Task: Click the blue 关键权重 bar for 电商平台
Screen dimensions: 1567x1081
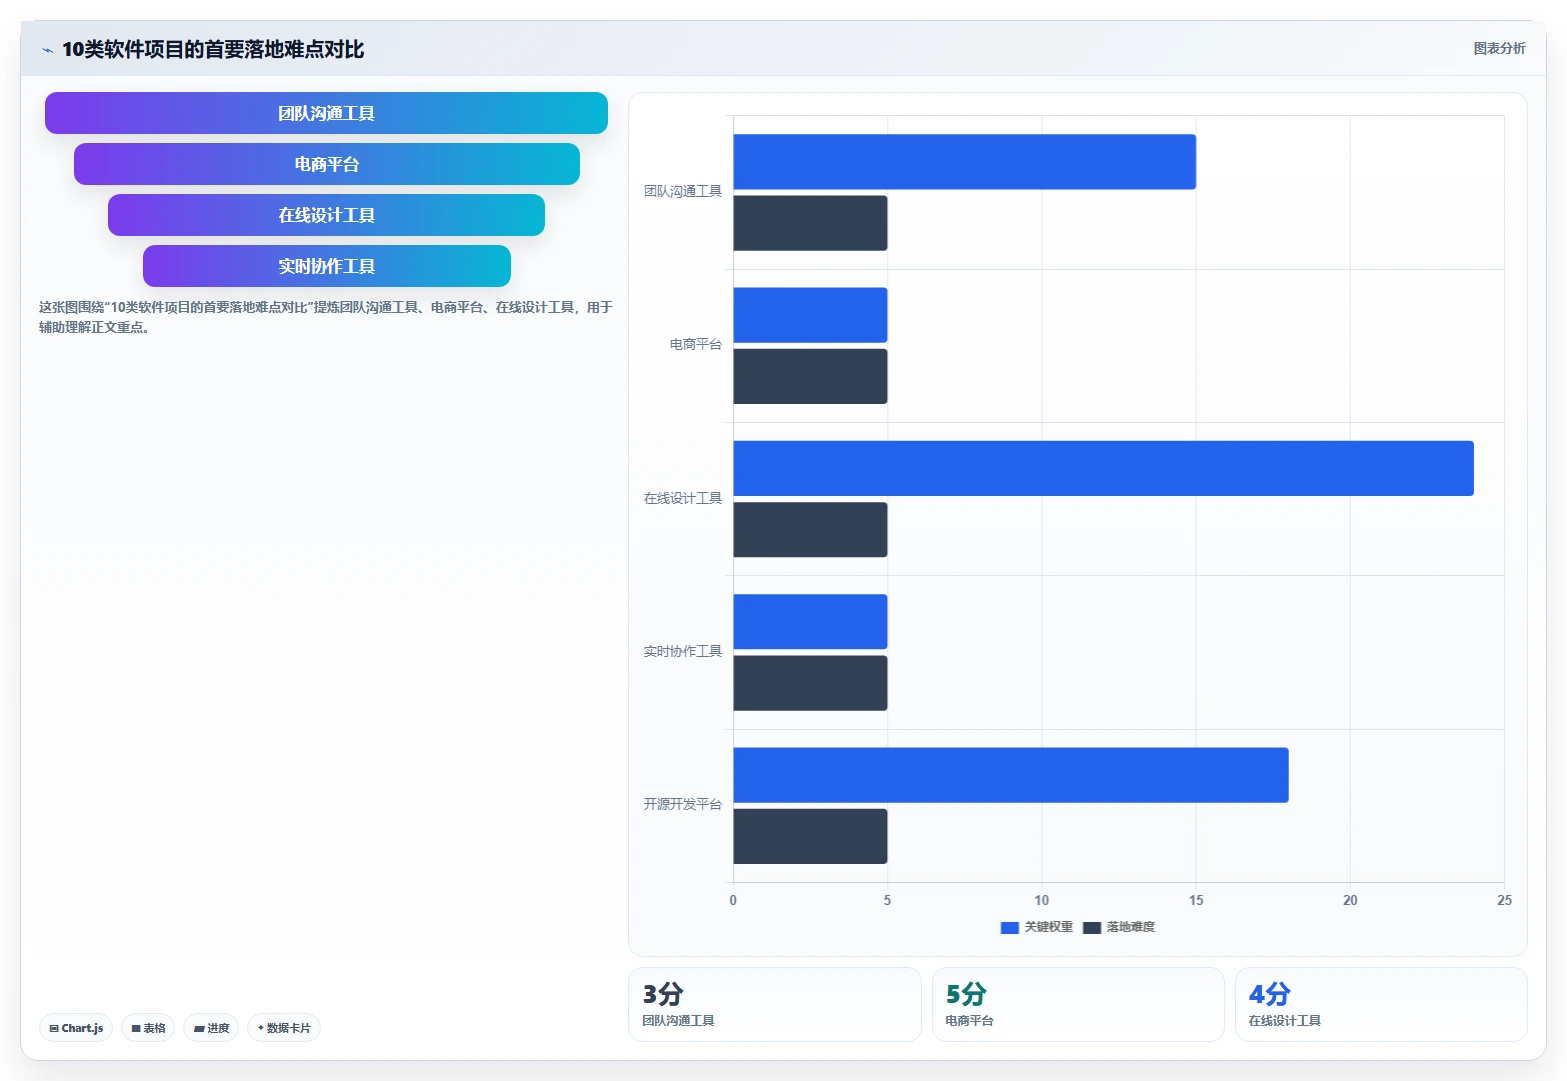Action: coord(810,315)
